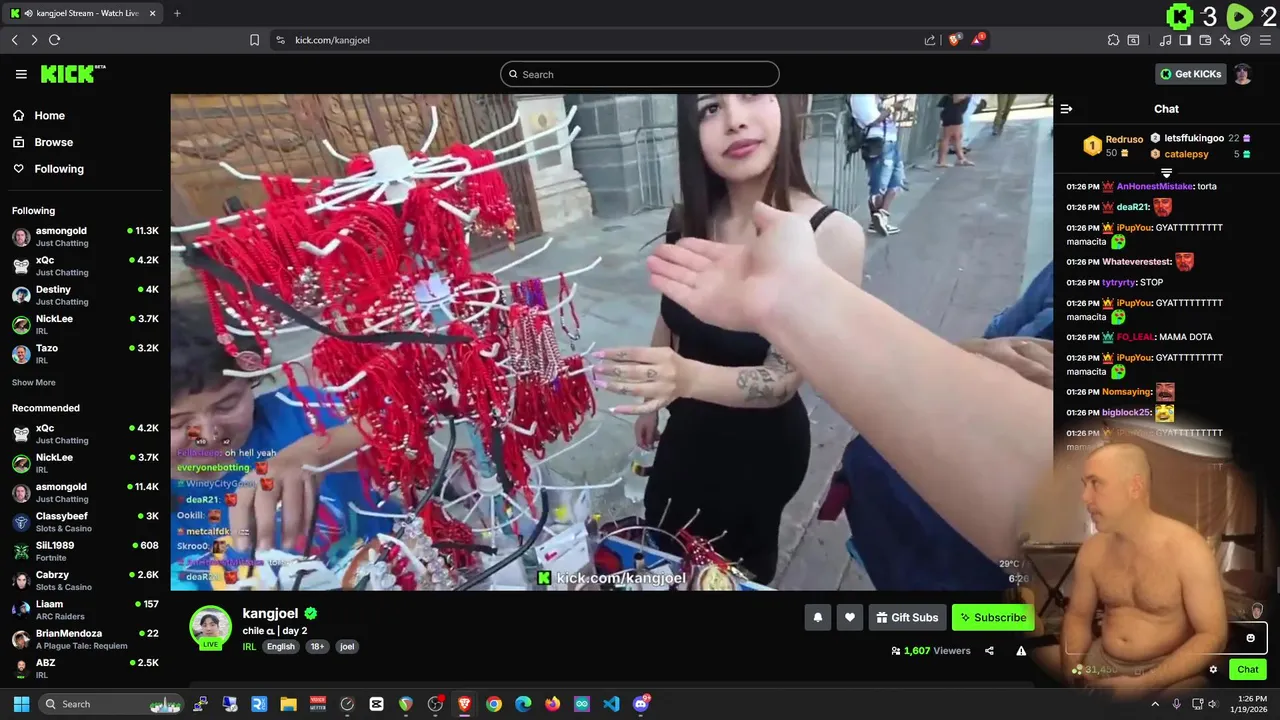This screenshot has width=1280, height=720.
Task: Open SilL1989 Fortnite channel
Action: coord(85,551)
